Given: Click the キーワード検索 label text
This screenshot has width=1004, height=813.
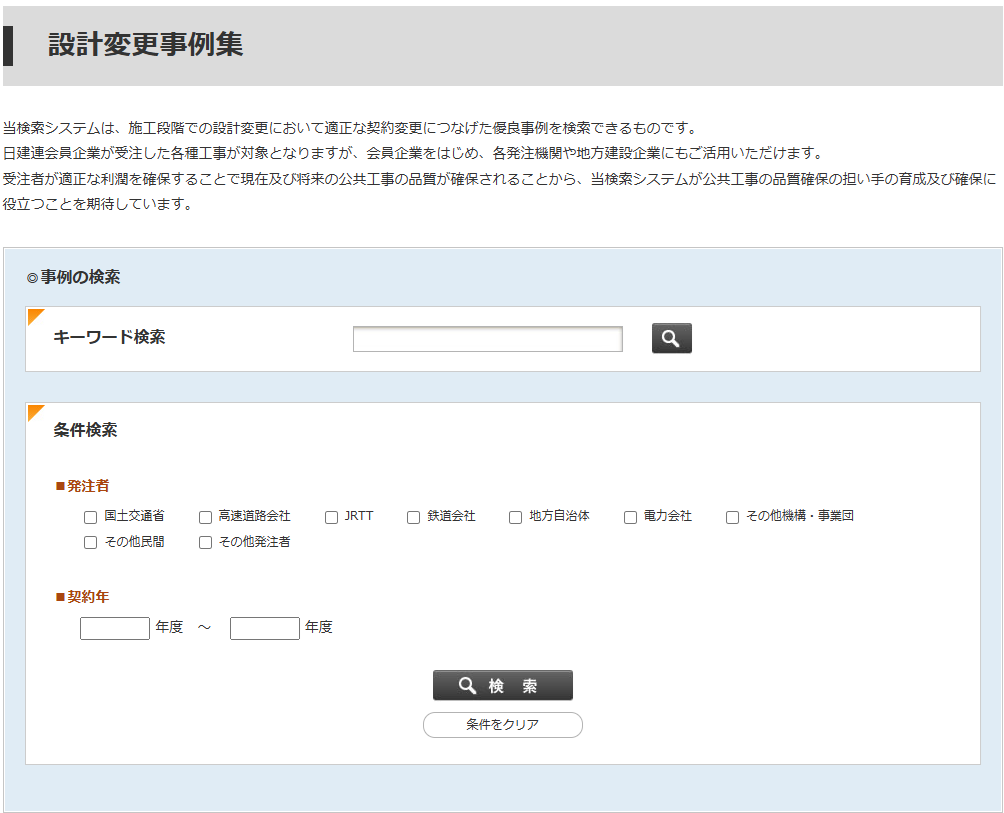Looking at the screenshot, I should click(109, 337).
